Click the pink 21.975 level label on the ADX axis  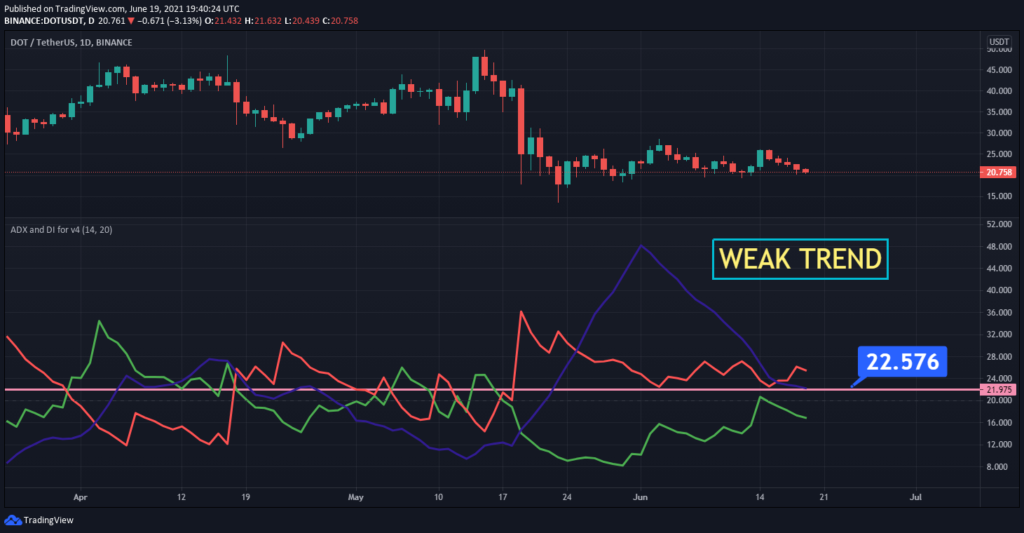pyautogui.click(x=998, y=390)
